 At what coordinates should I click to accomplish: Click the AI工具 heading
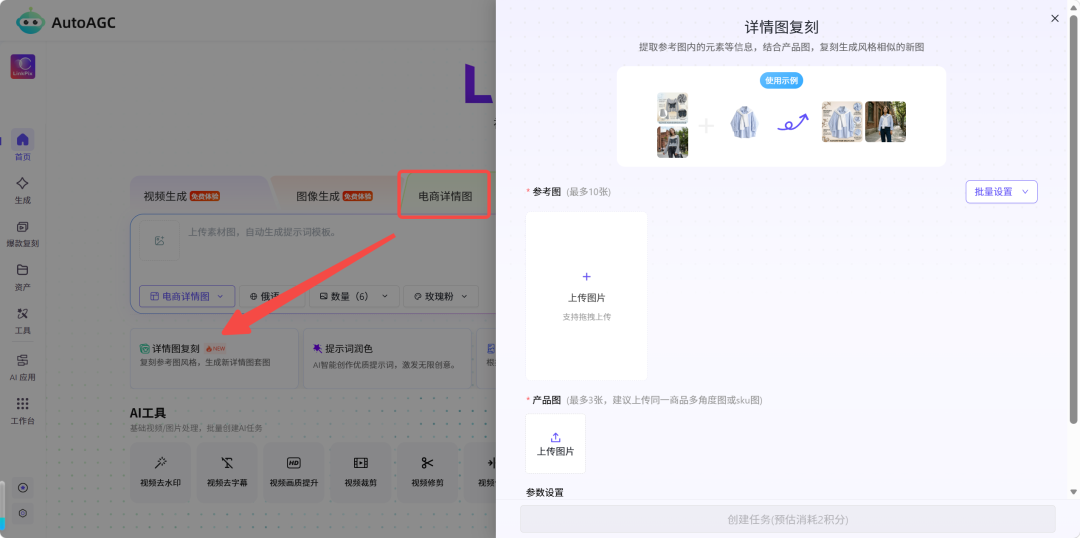click(x=148, y=413)
